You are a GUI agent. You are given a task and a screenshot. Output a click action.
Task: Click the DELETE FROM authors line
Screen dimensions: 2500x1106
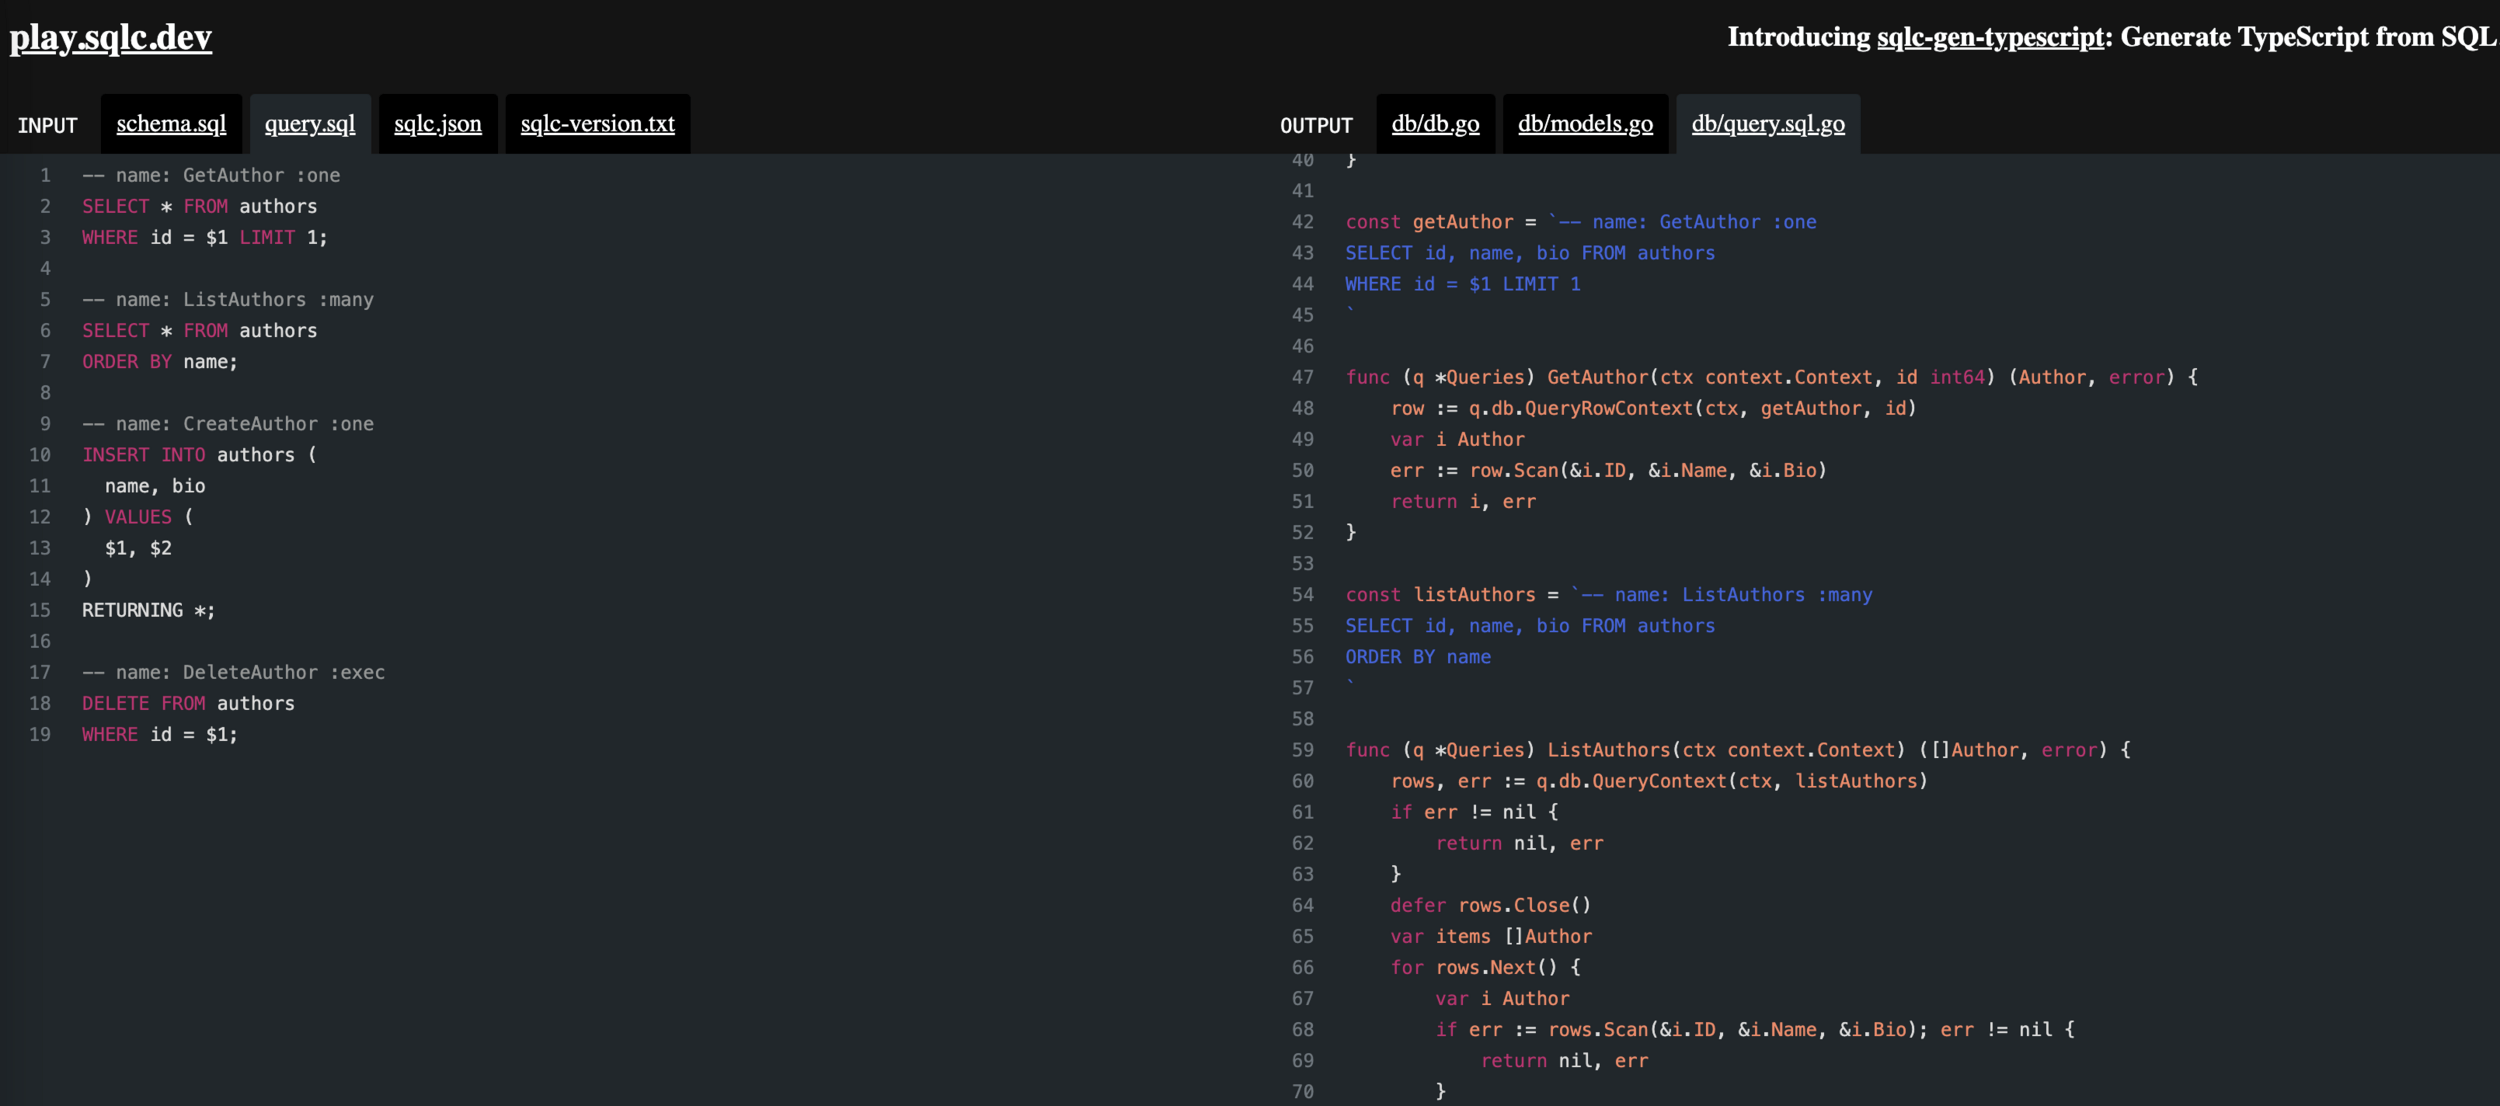pyautogui.click(x=188, y=704)
